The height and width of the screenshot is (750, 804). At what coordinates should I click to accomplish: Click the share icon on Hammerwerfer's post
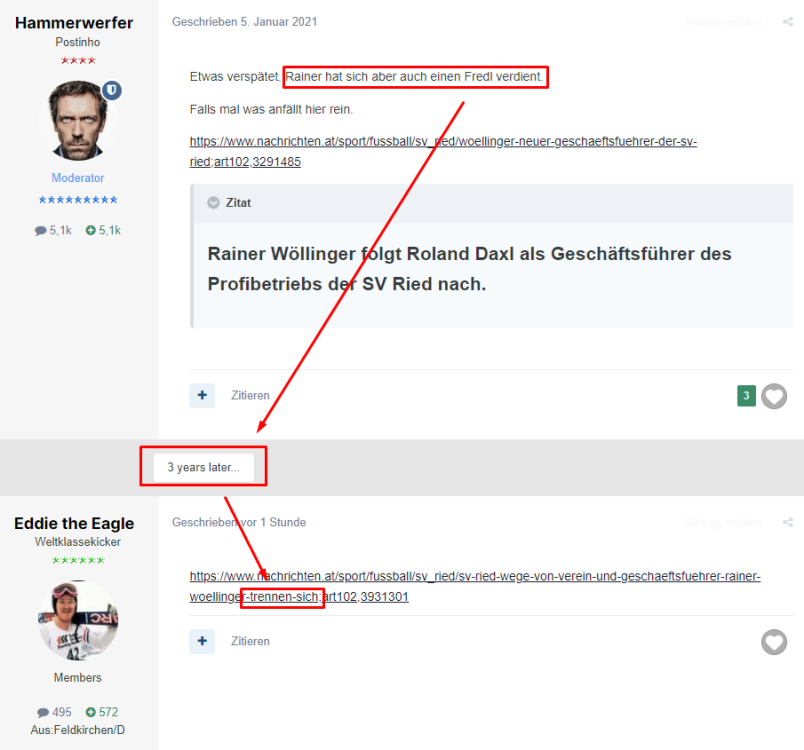click(788, 22)
